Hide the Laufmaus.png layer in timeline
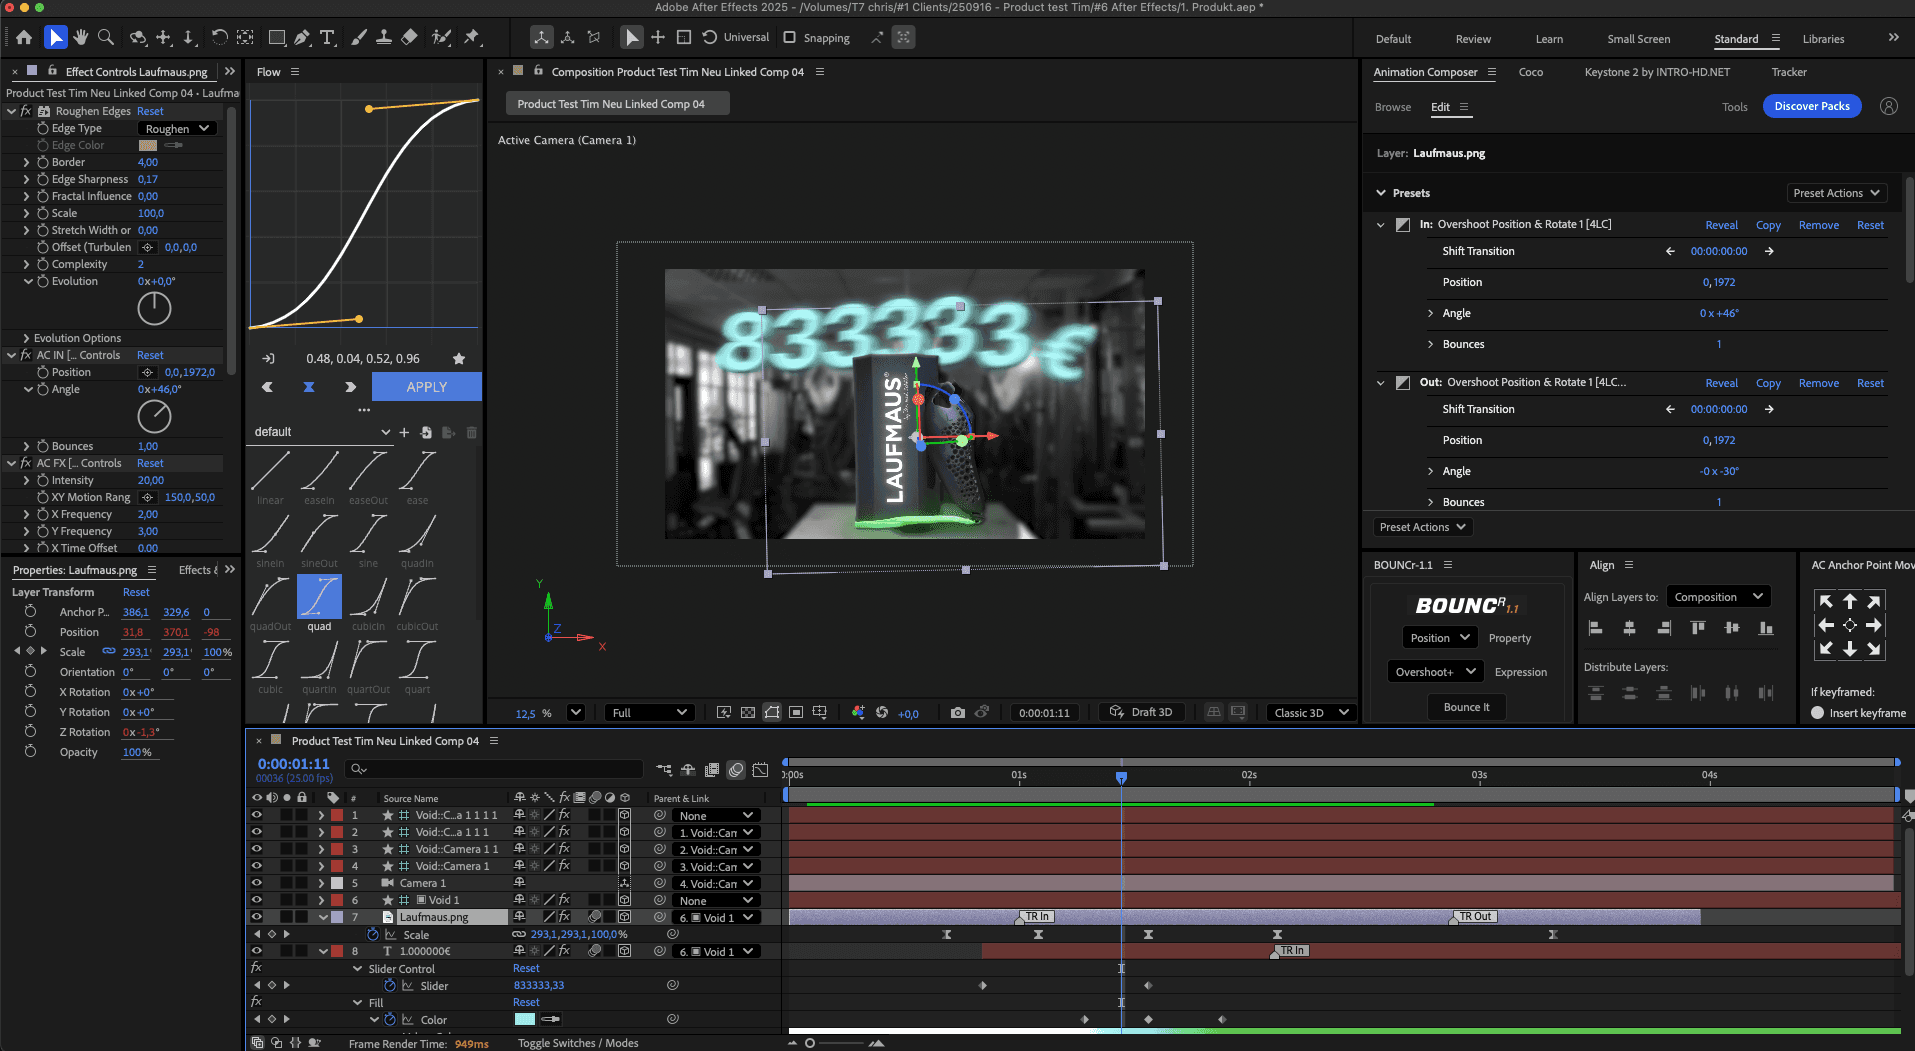Image resolution: width=1915 pixels, height=1051 pixels. coord(257,917)
